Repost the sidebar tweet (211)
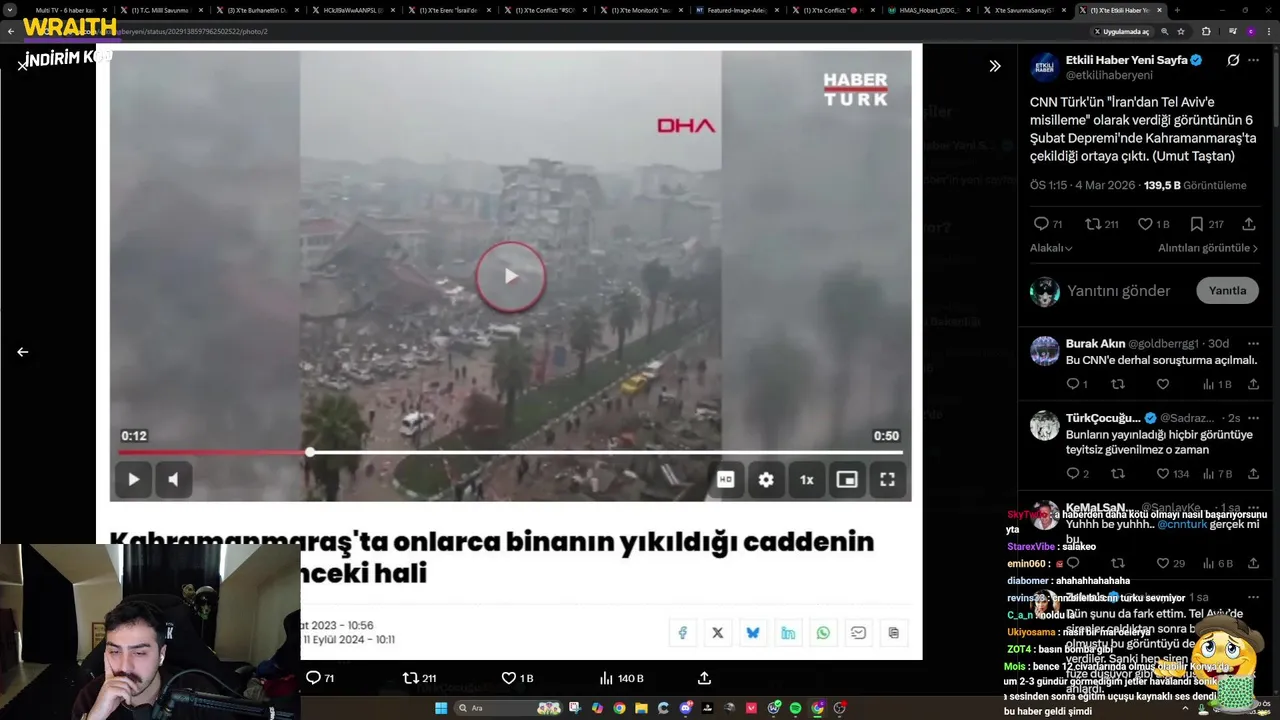The height and width of the screenshot is (720, 1280). pos(1102,224)
